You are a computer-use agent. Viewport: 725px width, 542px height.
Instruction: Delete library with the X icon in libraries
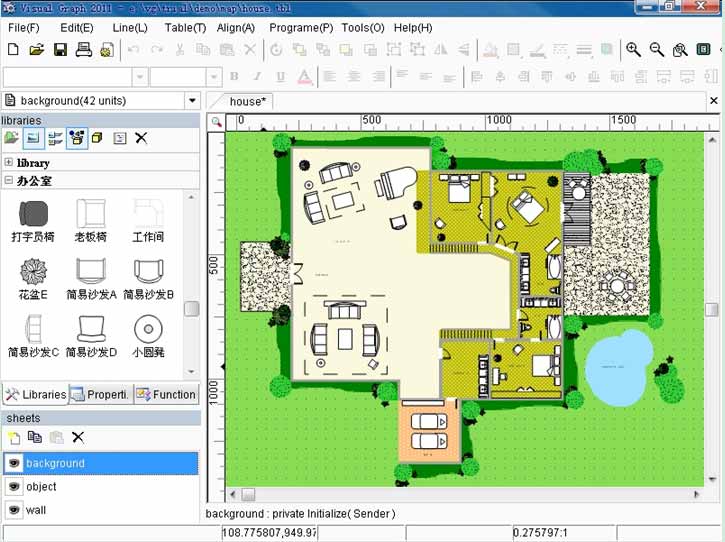click(141, 138)
